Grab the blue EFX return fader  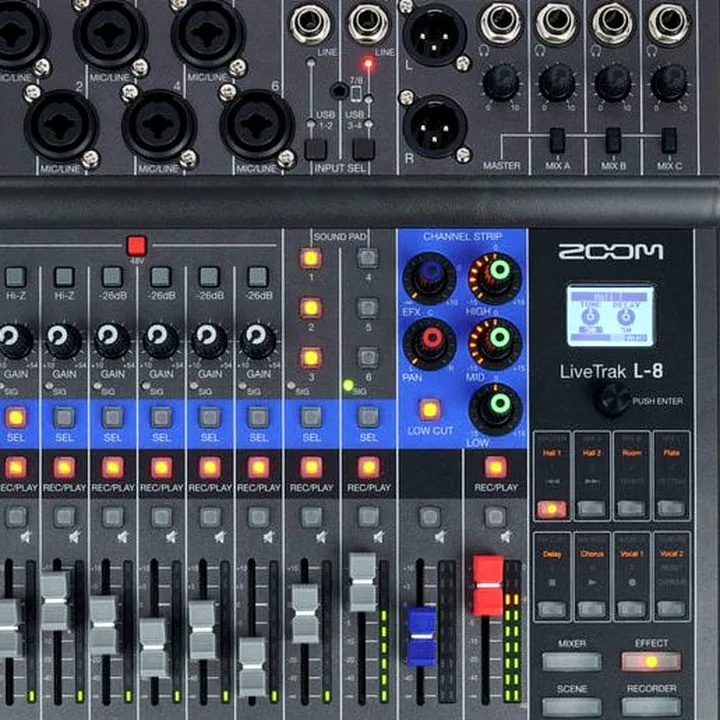(422, 636)
